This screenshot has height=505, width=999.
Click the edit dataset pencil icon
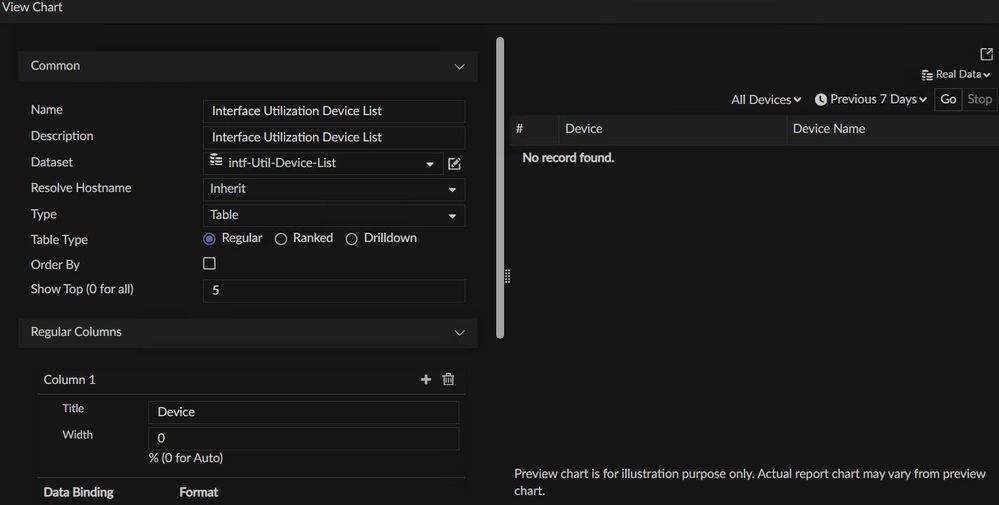tap(454, 164)
